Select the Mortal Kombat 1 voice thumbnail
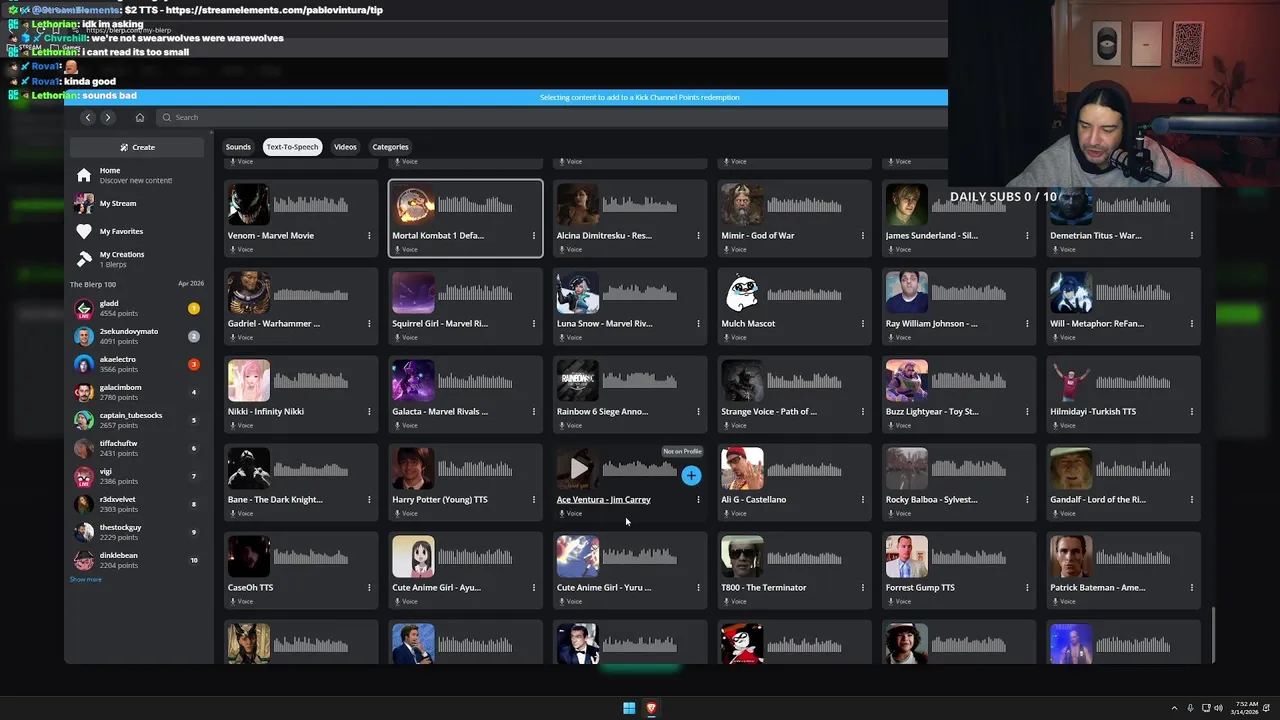1280x720 pixels. coord(413,205)
